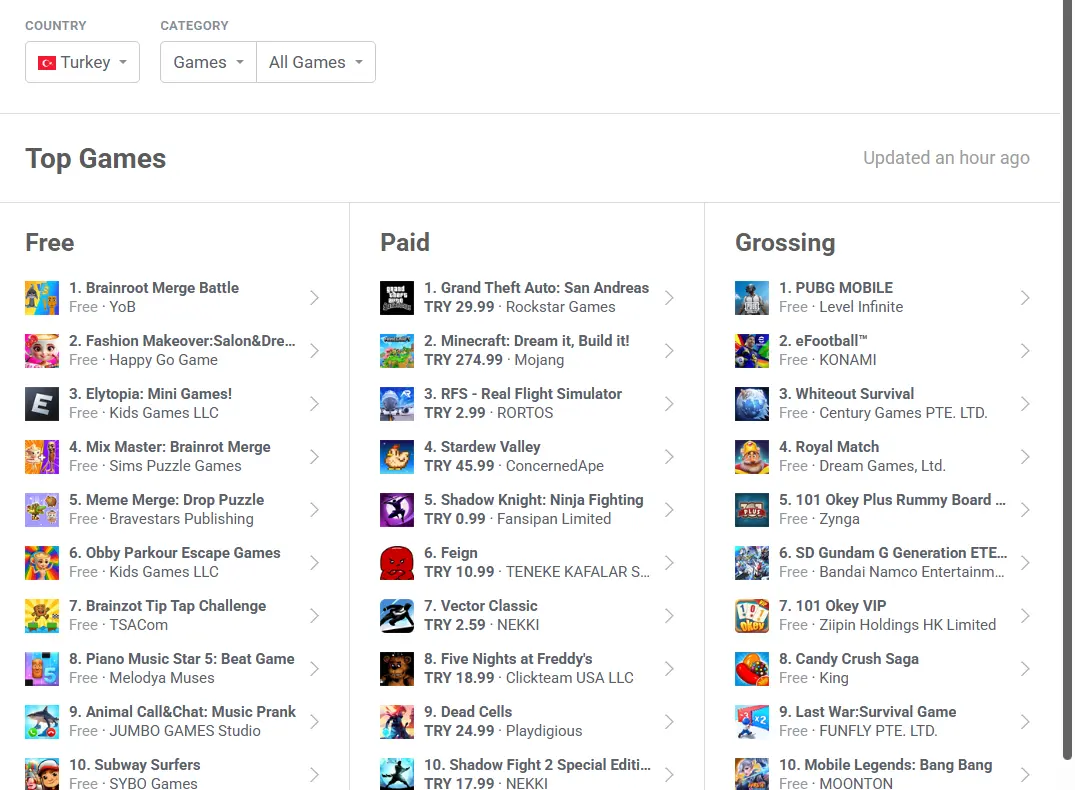Click the Brainzot Tip Tap Challenge icon
The height and width of the screenshot is (790, 1075).
42,616
